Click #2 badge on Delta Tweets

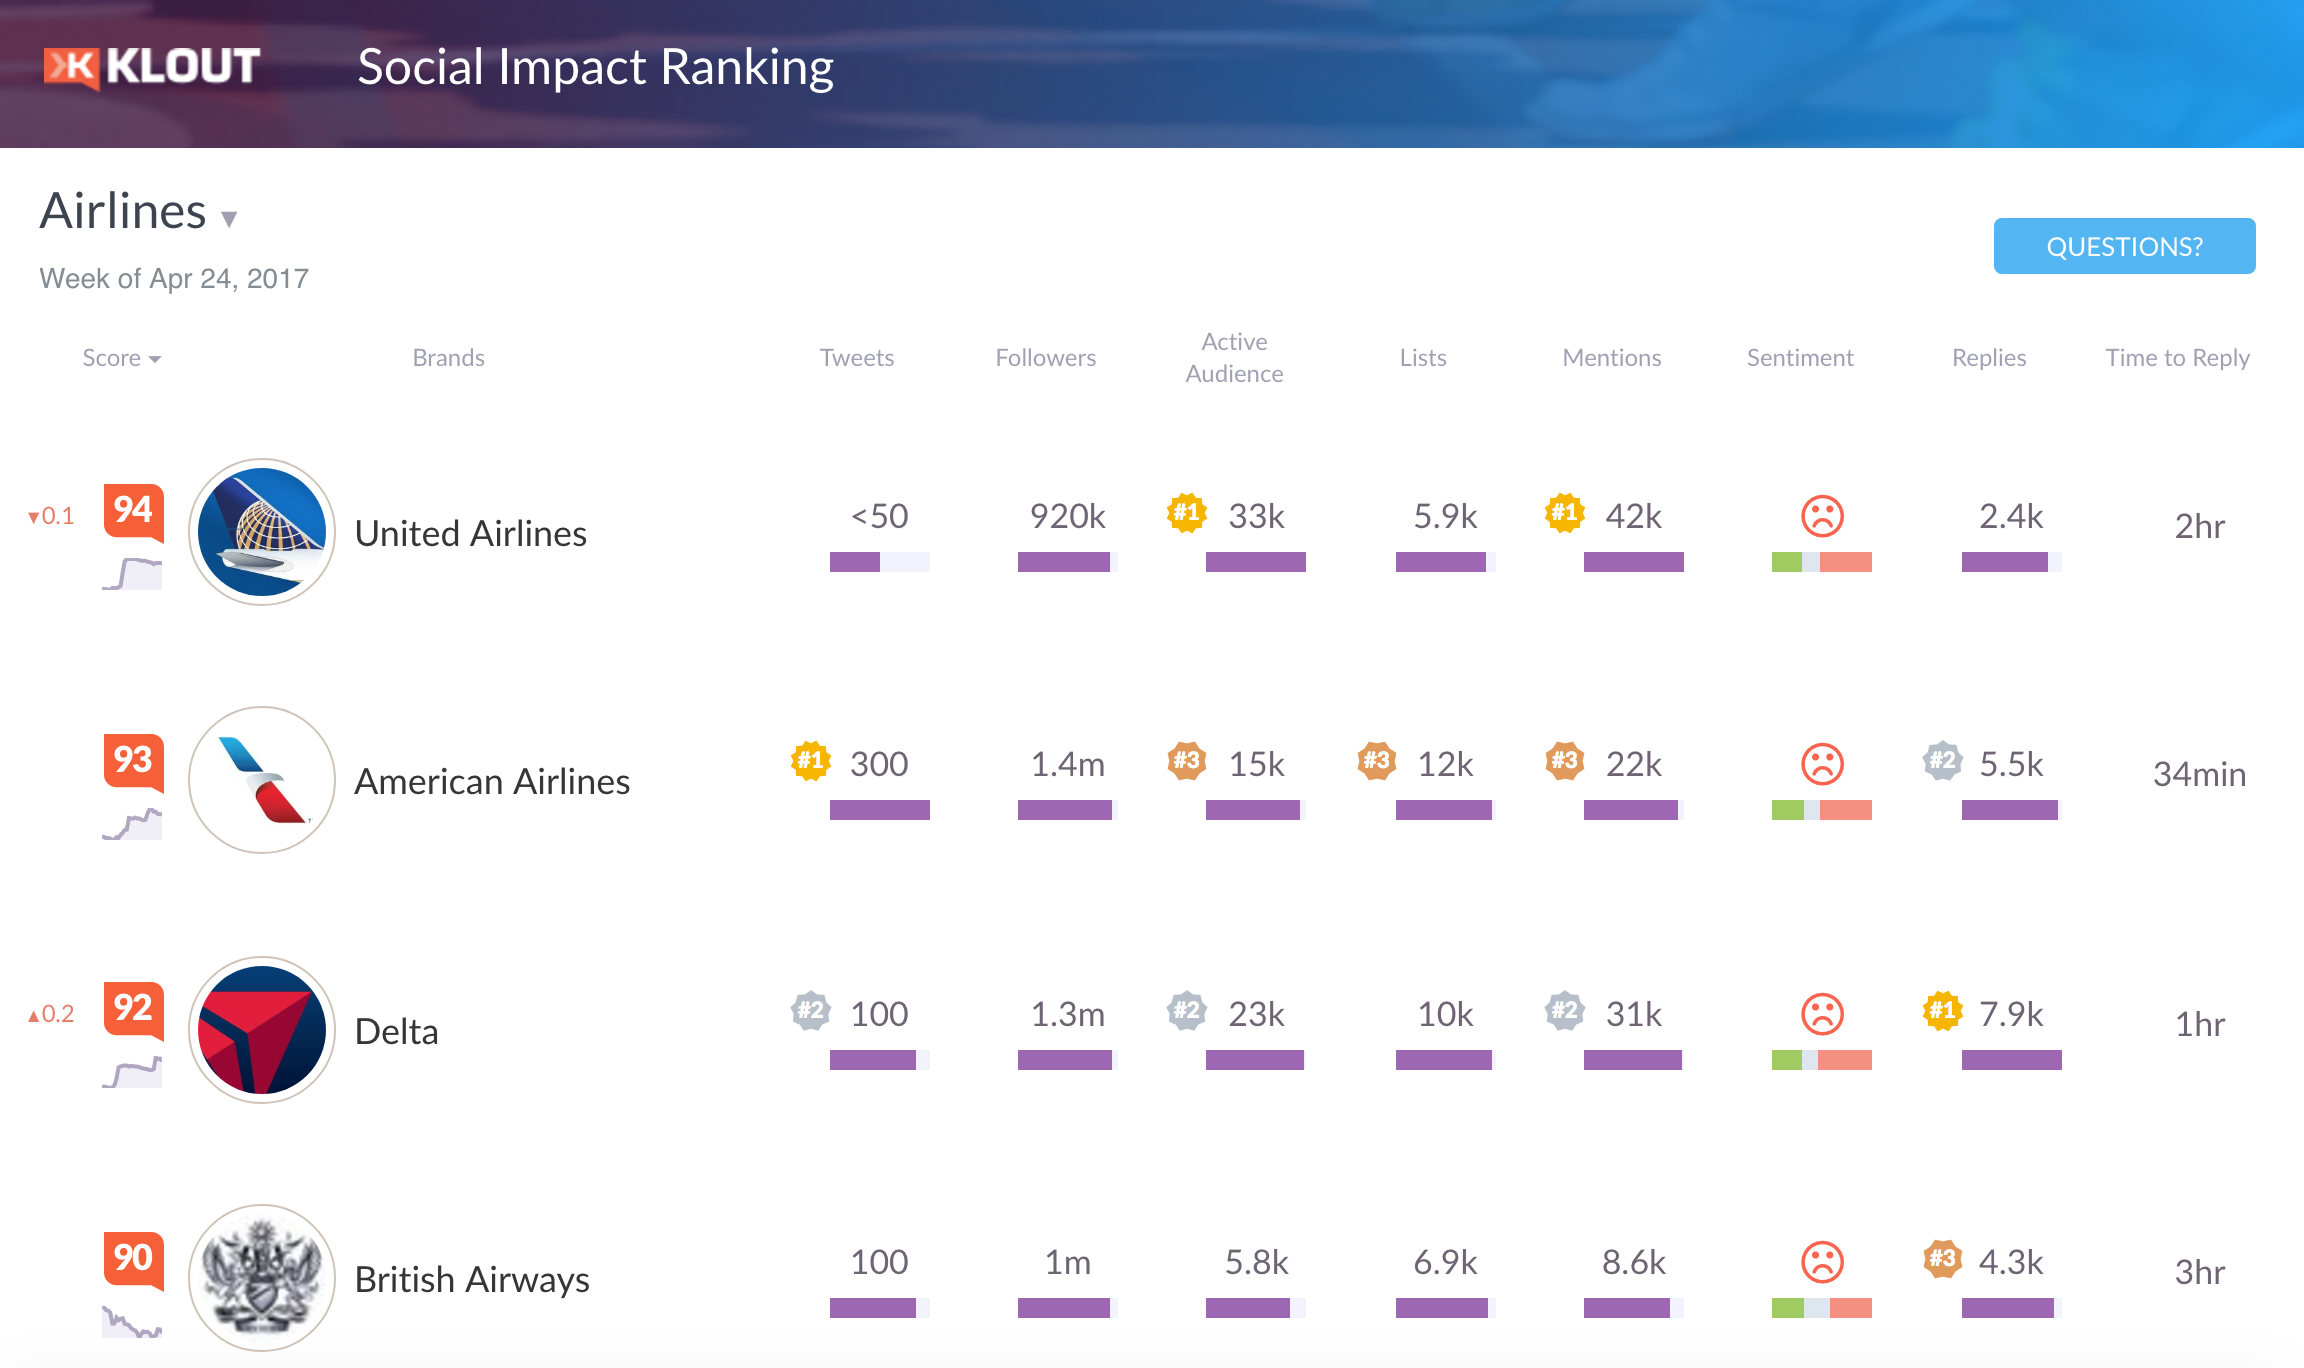point(811,1011)
